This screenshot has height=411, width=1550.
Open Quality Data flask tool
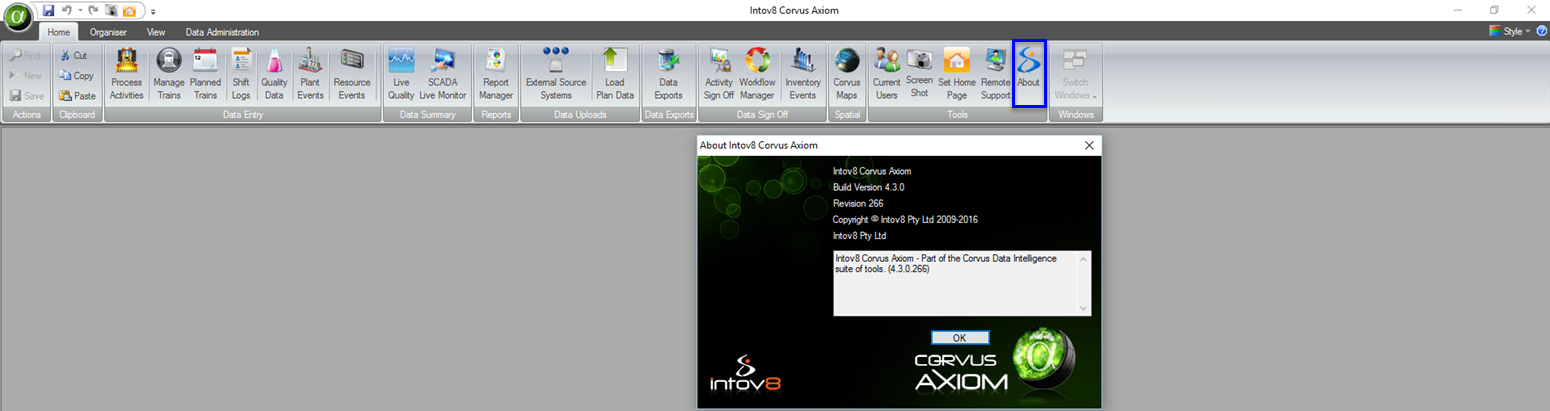coord(274,74)
